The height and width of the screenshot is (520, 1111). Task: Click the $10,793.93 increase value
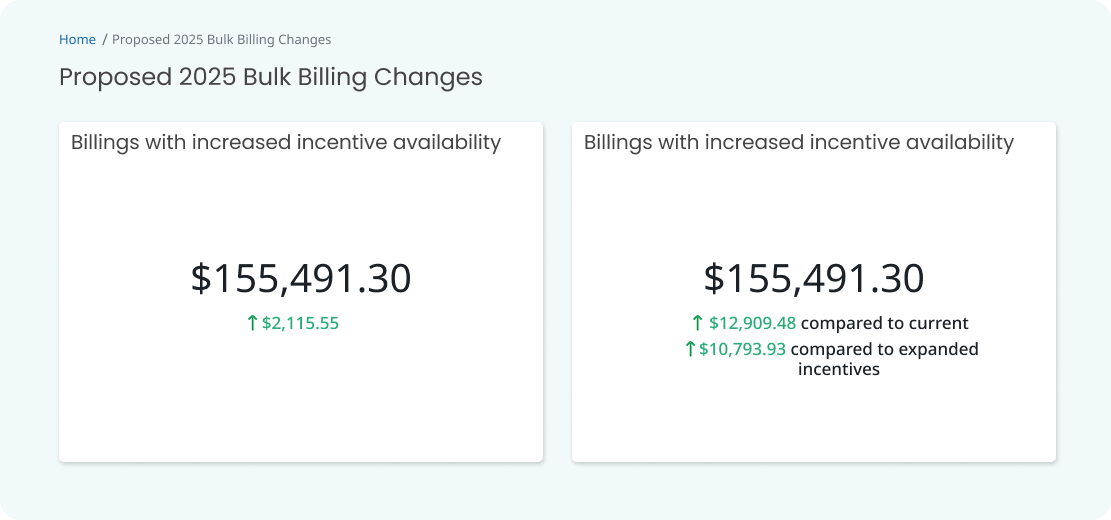click(743, 349)
